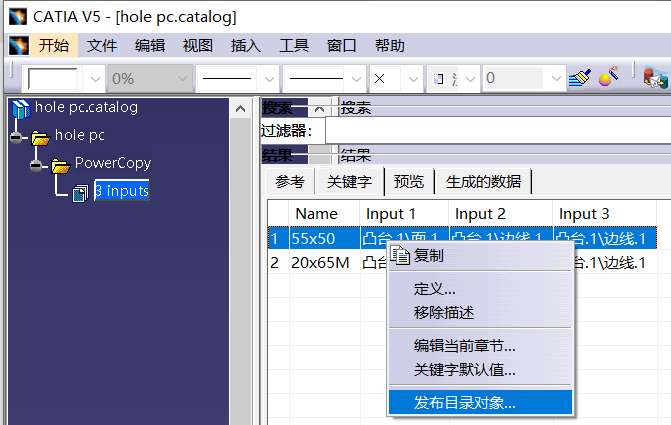The height and width of the screenshot is (425, 671).
Task: Select the 20x65M name cell
Action: [x=324, y=262]
